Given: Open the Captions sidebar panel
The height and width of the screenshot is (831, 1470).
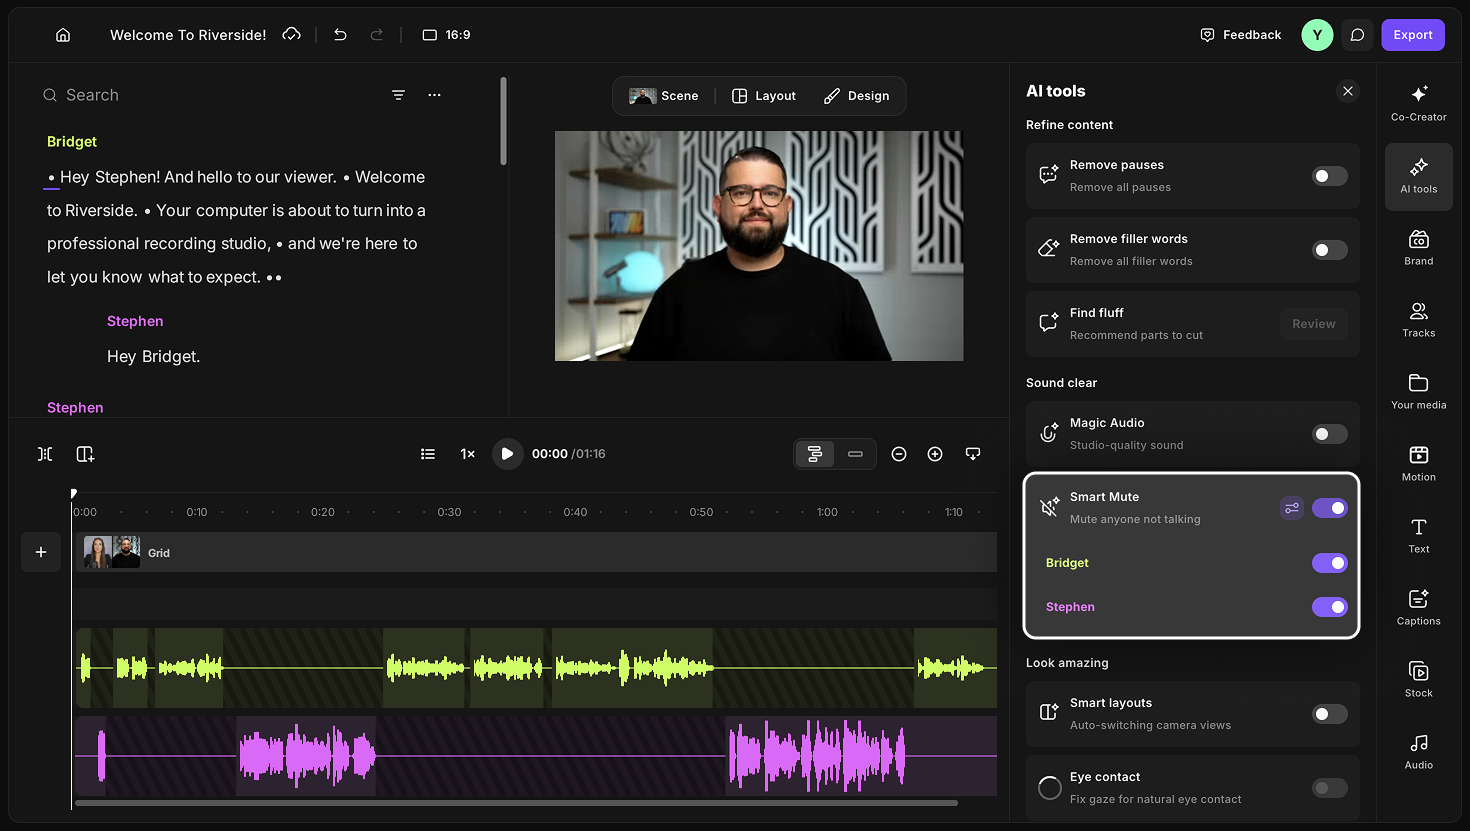Looking at the screenshot, I should [1418, 608].
